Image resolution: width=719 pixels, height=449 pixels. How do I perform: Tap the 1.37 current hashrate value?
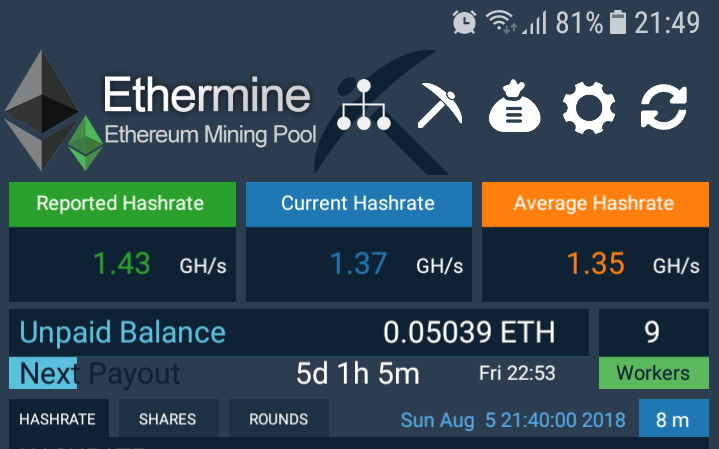click(x=358, y=264)
